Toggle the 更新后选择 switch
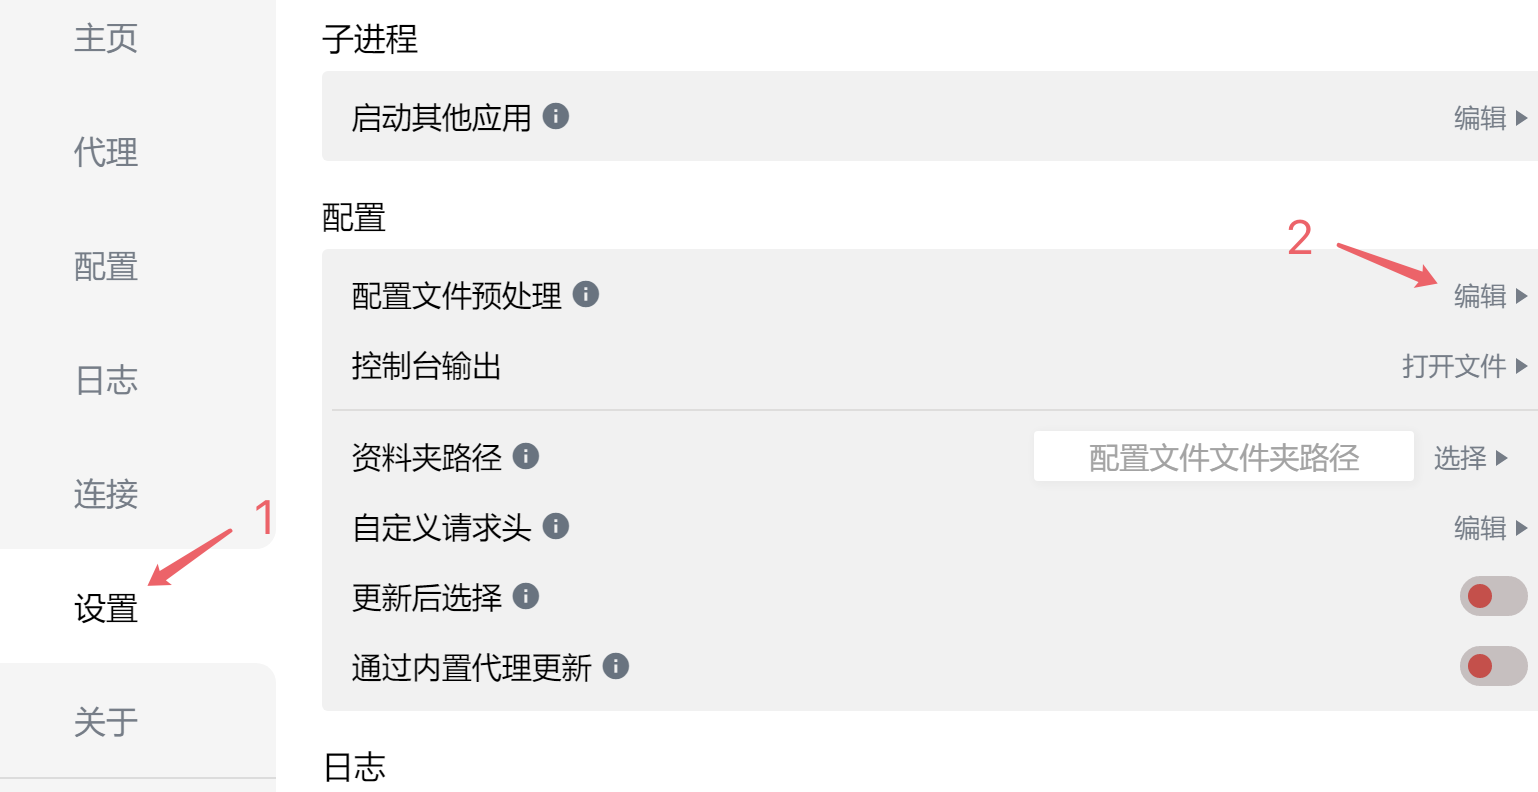 click(x=1493, y=596)
